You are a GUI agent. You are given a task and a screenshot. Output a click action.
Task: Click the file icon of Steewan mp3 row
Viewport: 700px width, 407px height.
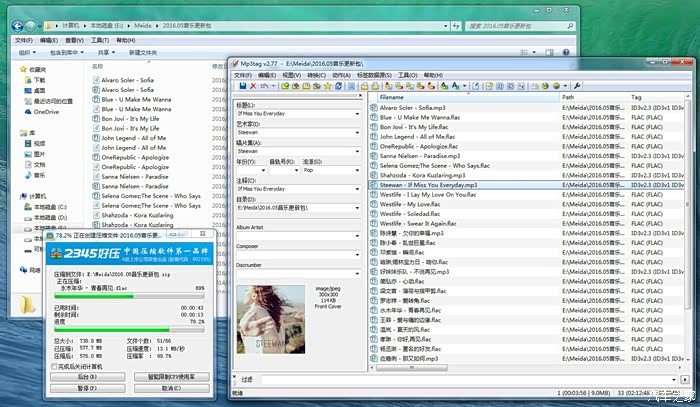374,185
